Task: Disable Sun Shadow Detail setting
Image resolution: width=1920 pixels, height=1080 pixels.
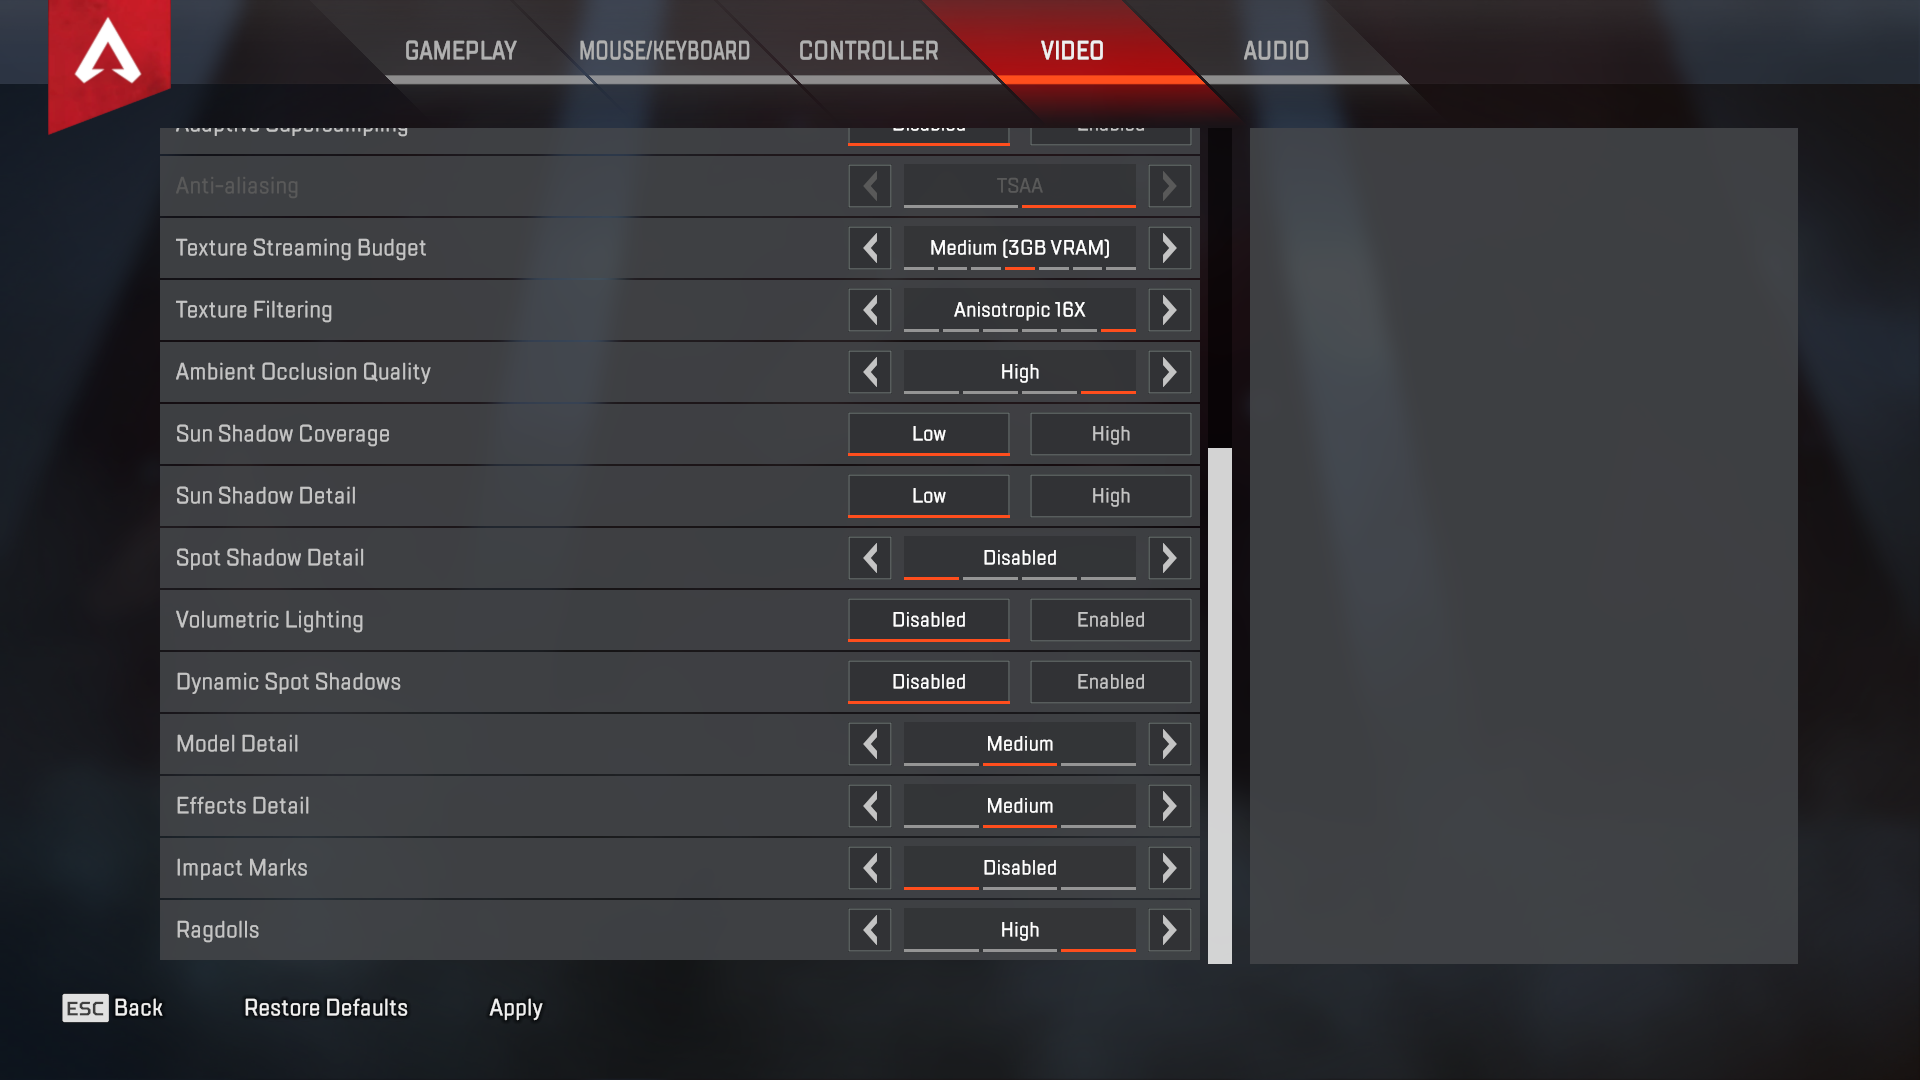Action: [928, 495]
